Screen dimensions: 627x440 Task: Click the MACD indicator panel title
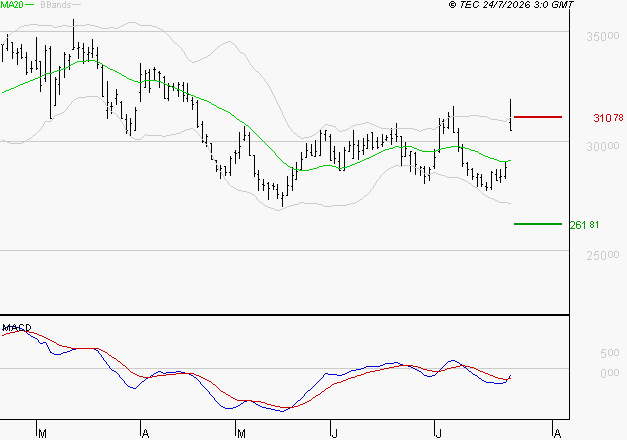(17, 328)
